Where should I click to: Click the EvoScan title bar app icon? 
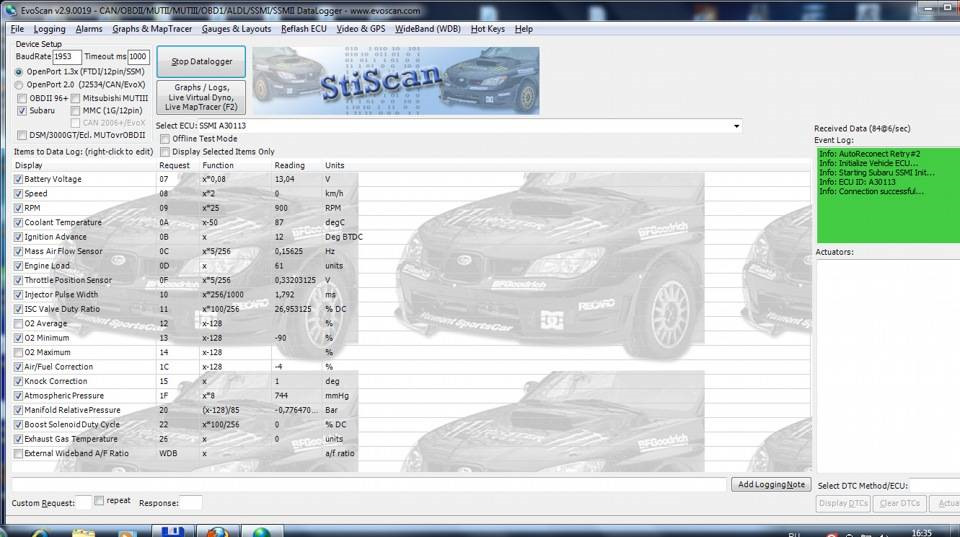(x=9, y=9)
